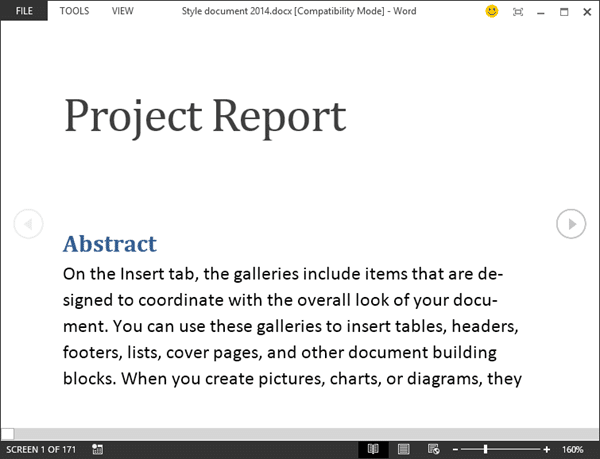The image size is (600, 459).
Task: Click the horizontal scrollbar track
Action: click(300, 433)
